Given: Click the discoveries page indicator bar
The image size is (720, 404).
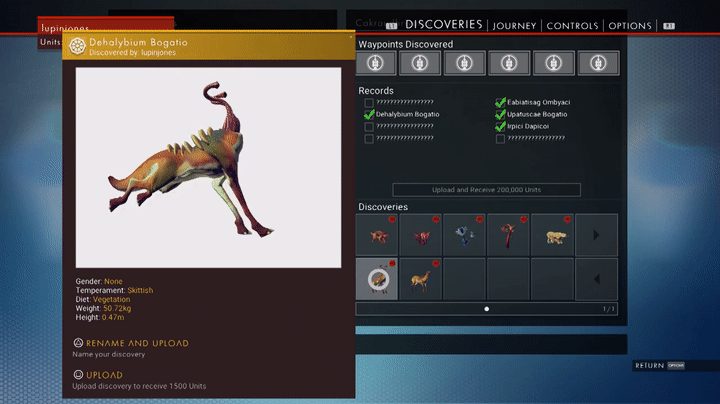Looking at the screenshot, I should coord(486,309).
